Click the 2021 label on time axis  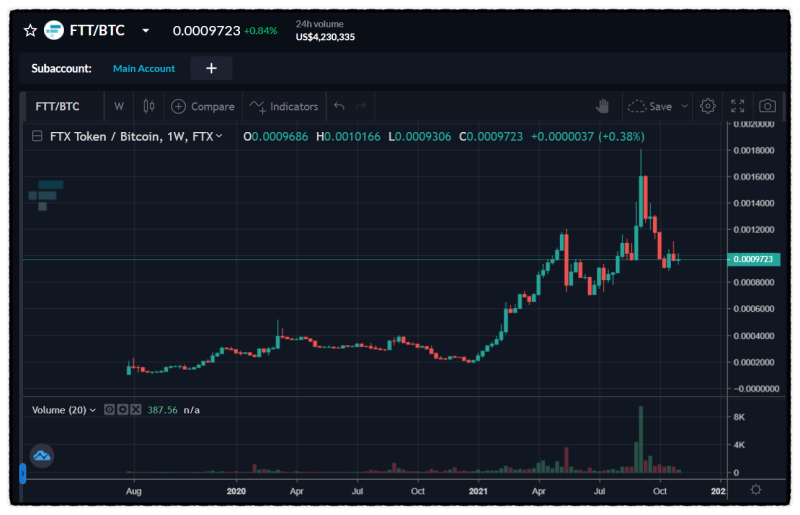click(478, 491)
